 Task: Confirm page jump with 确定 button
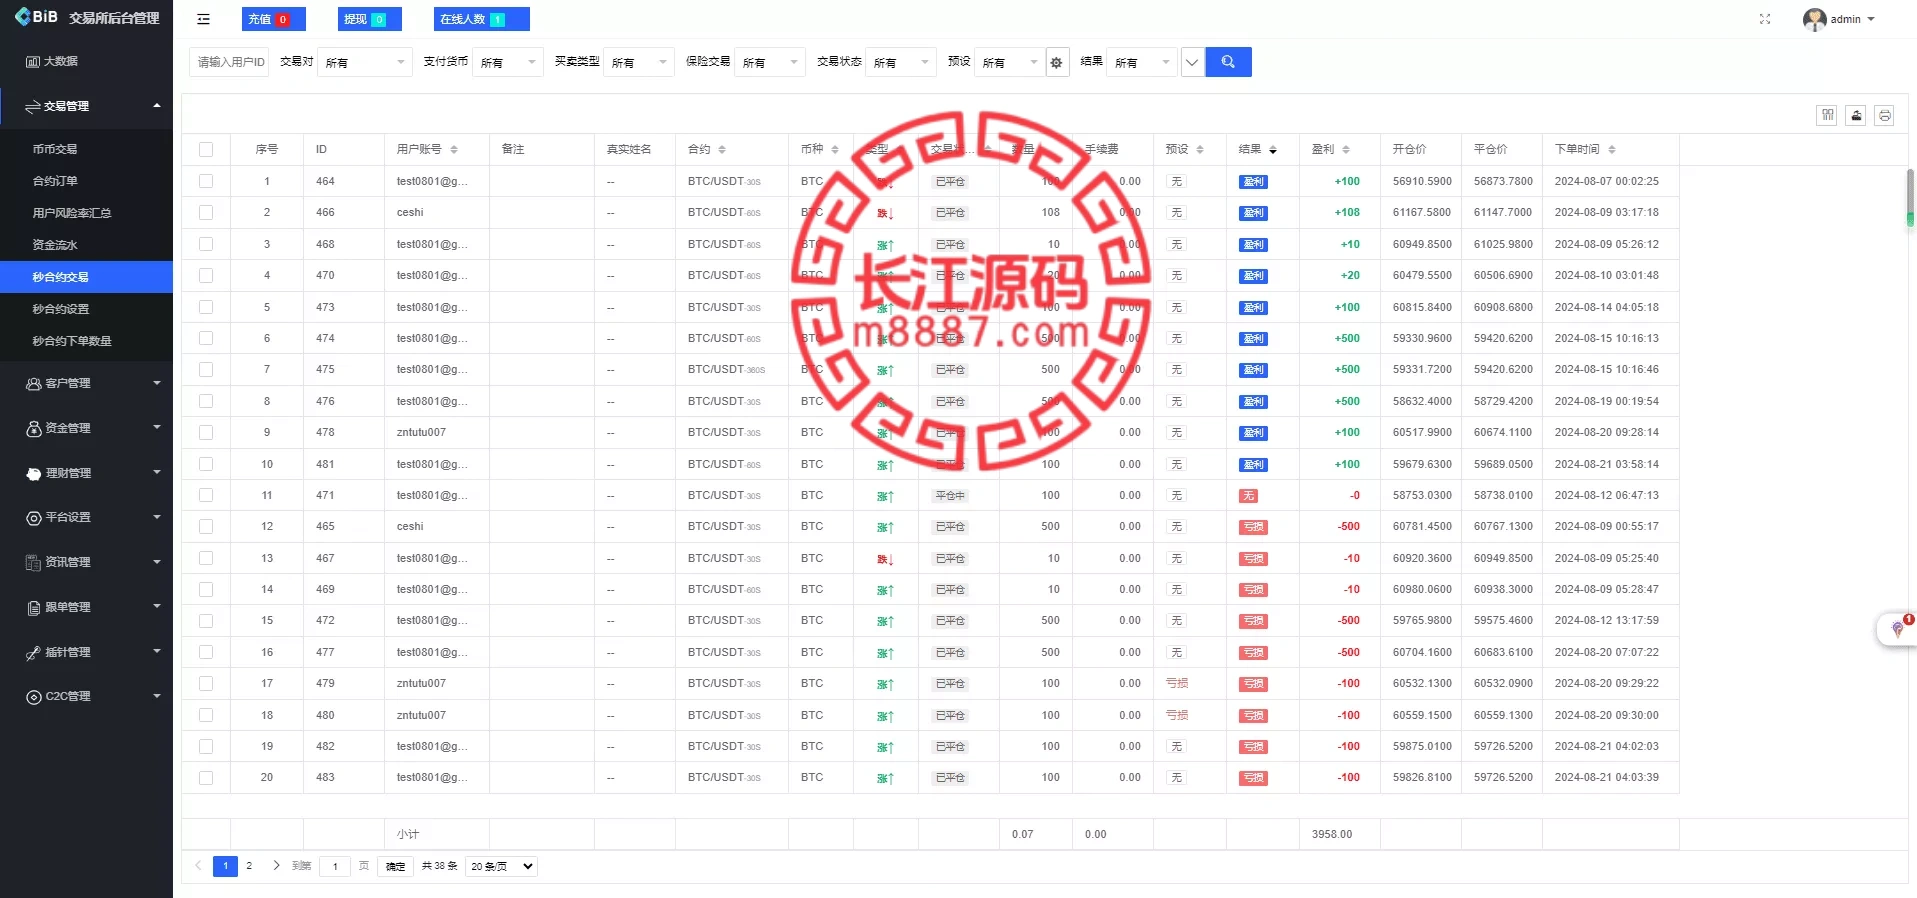tap(396, 866)
